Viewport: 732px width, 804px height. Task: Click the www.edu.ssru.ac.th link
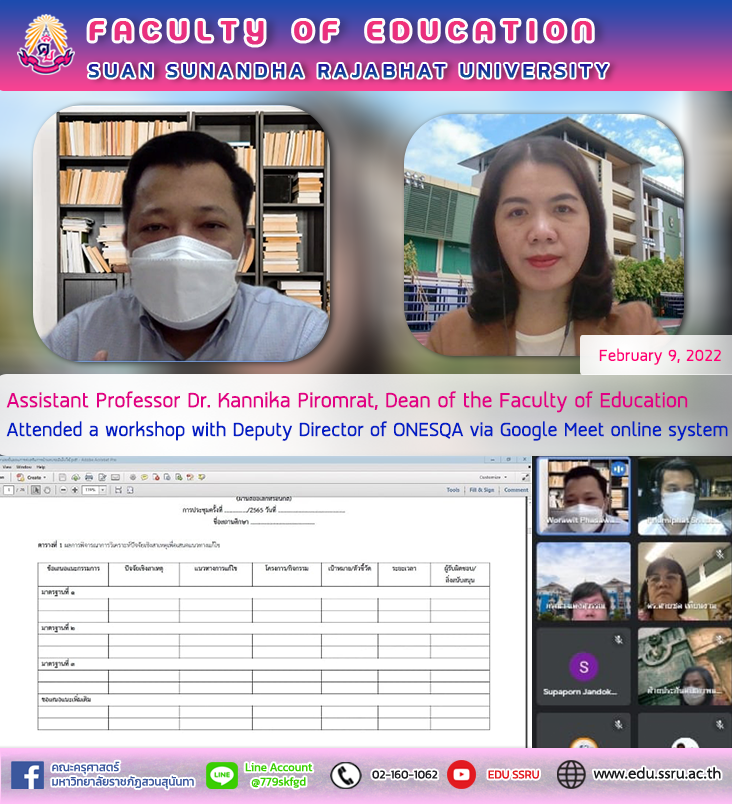[x=656, y=774]
